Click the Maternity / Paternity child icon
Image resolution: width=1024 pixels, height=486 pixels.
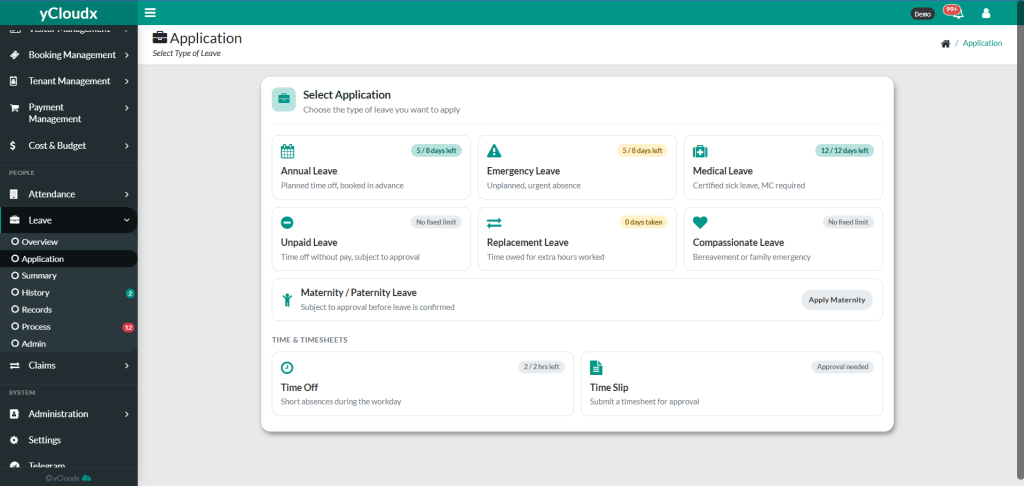click(x=287, y=300)
